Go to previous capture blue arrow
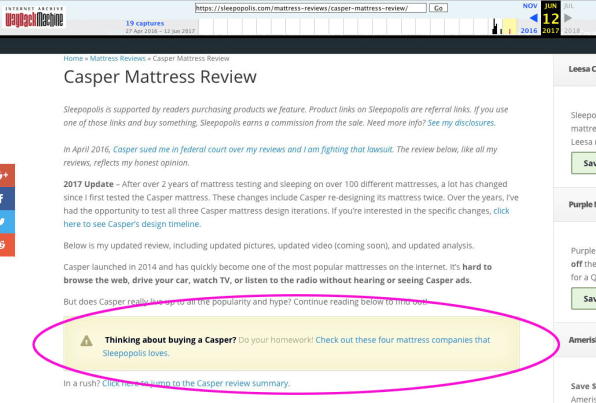 pyautogui.click(x=534, y=18)
